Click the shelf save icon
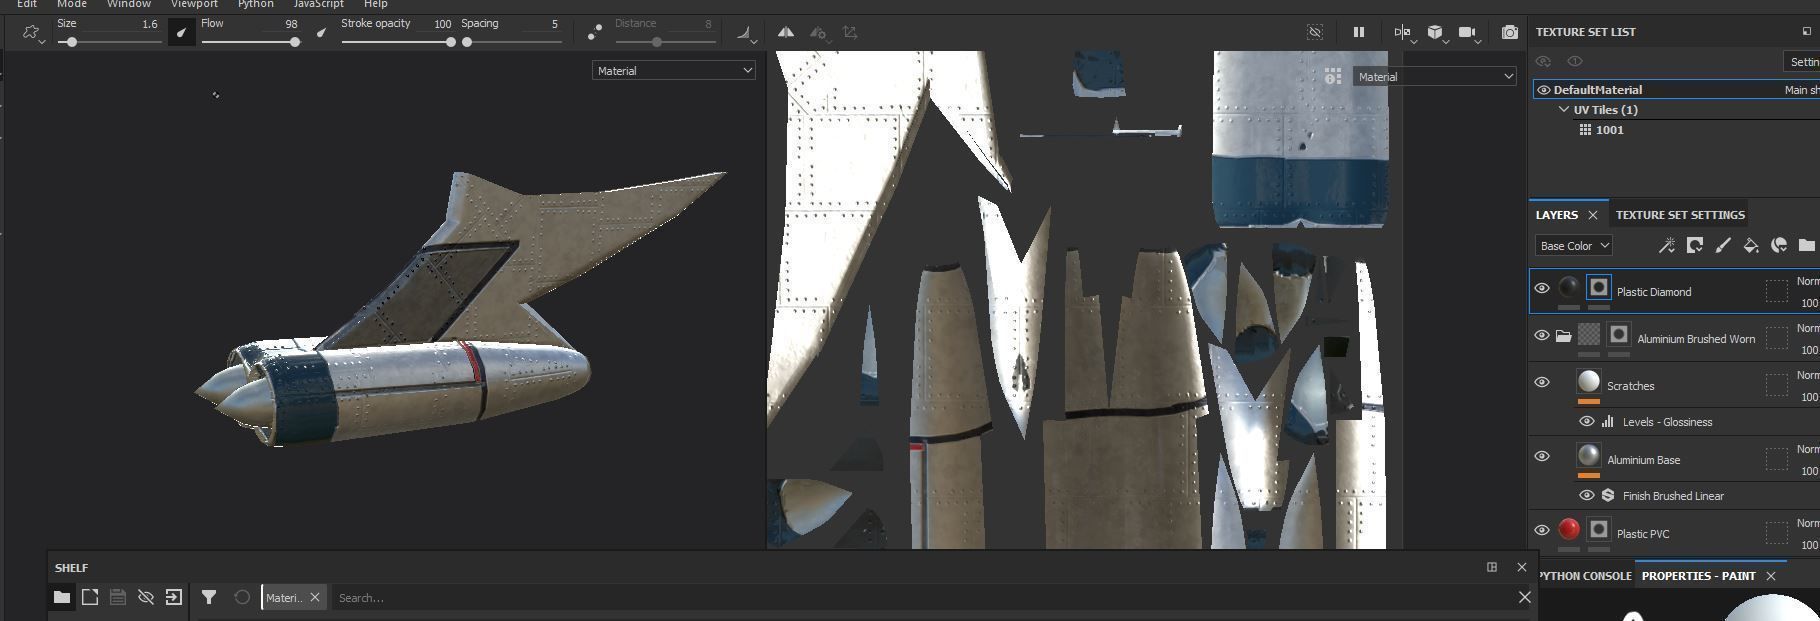This screenshot has width=1820, height=621. tap(118, 597)
